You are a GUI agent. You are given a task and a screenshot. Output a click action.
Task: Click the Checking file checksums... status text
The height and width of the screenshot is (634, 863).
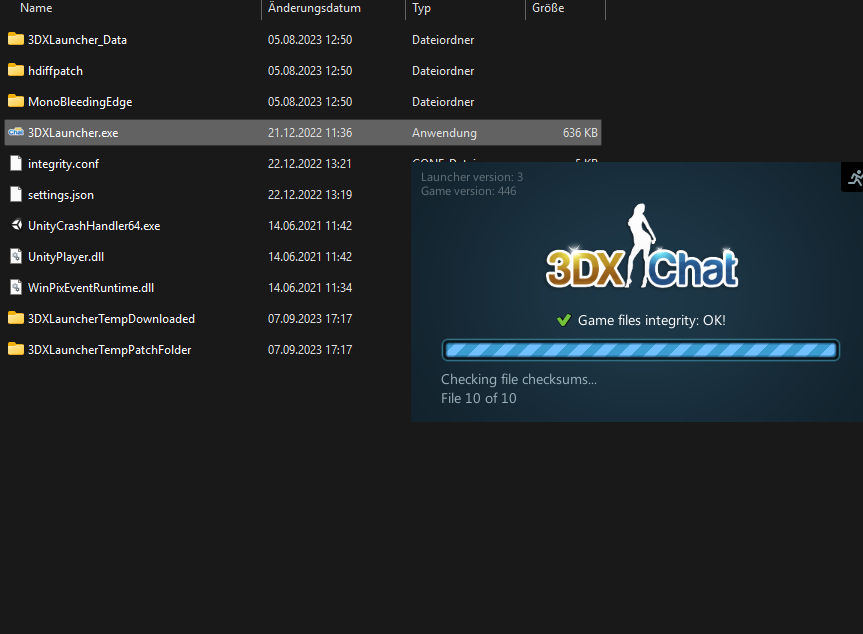[x=519, y=379]
